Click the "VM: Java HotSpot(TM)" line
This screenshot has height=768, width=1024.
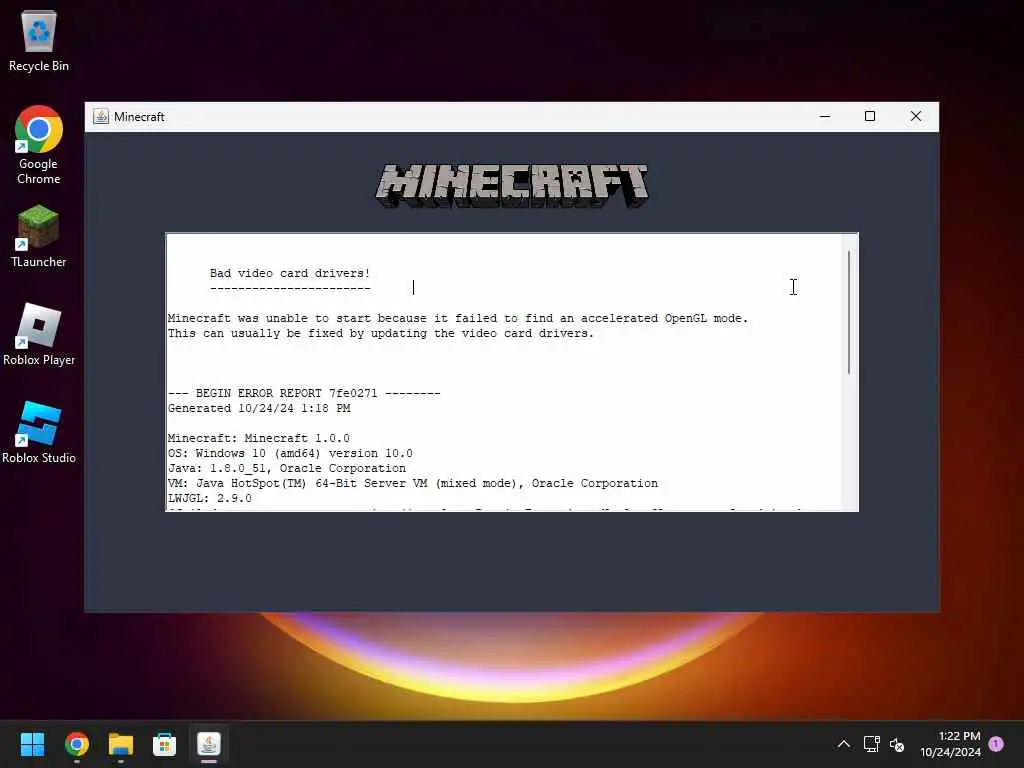[x=413, y=483]
